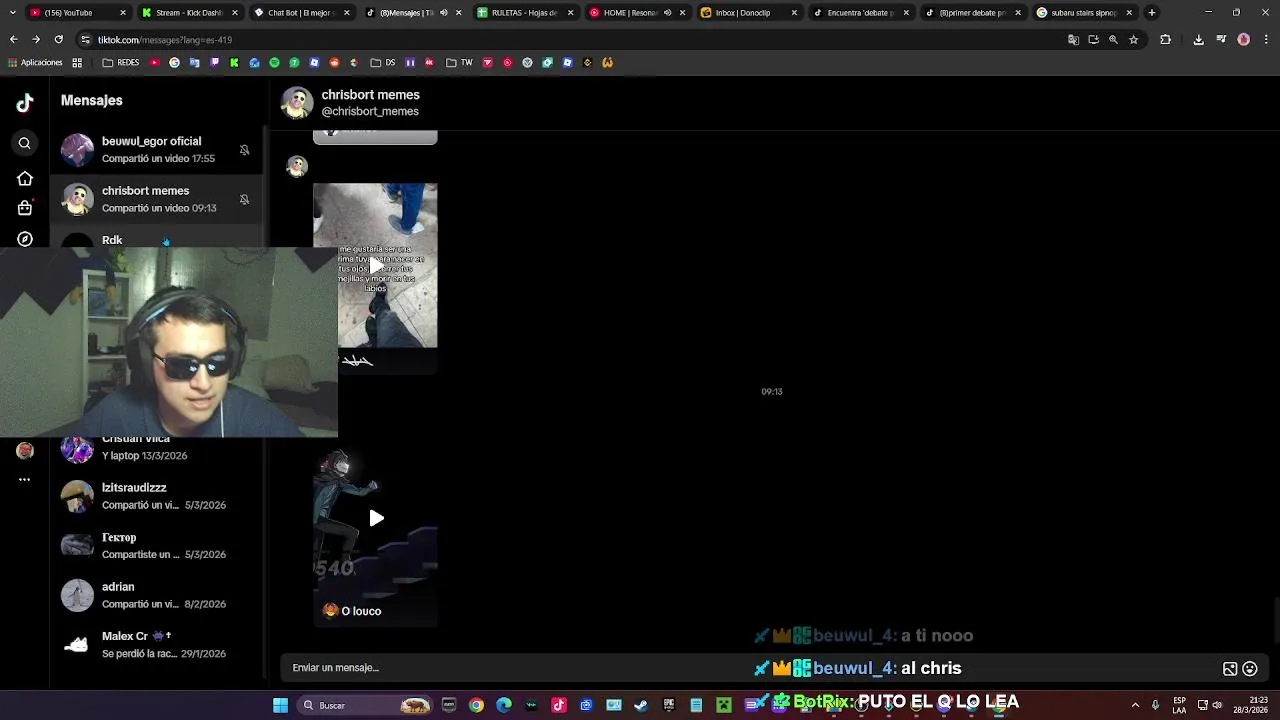Open Aplicaciones in bookmarks bar

(35, 62)
